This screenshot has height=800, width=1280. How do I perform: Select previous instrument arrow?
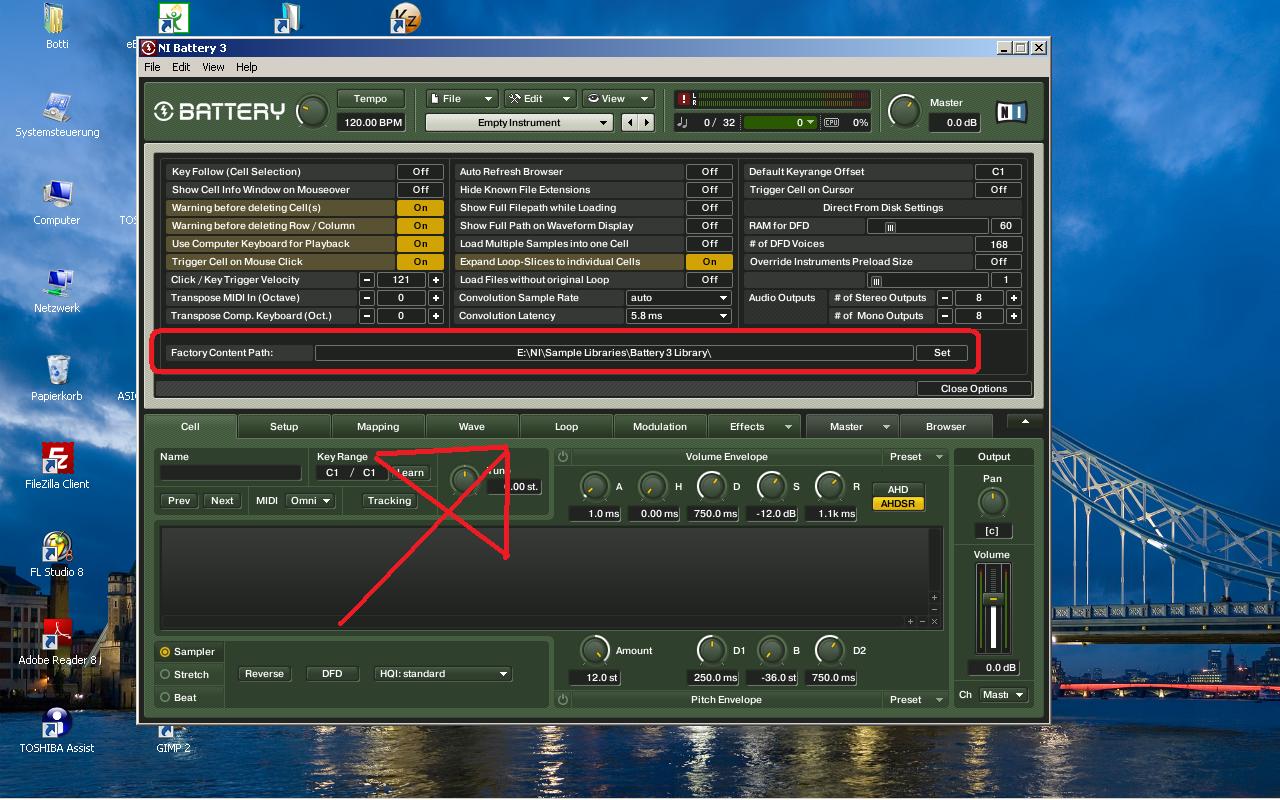click(629, 123)
